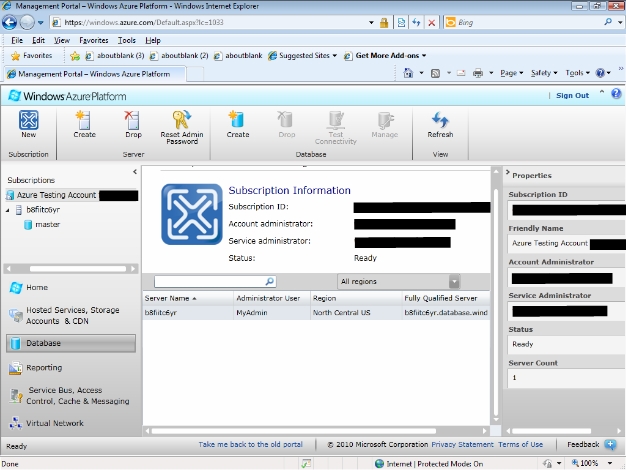Click the Bing search magnifier icon
The height and width of the screenshot is (470, 626).
pyautogui.click(x=608, y=22)
